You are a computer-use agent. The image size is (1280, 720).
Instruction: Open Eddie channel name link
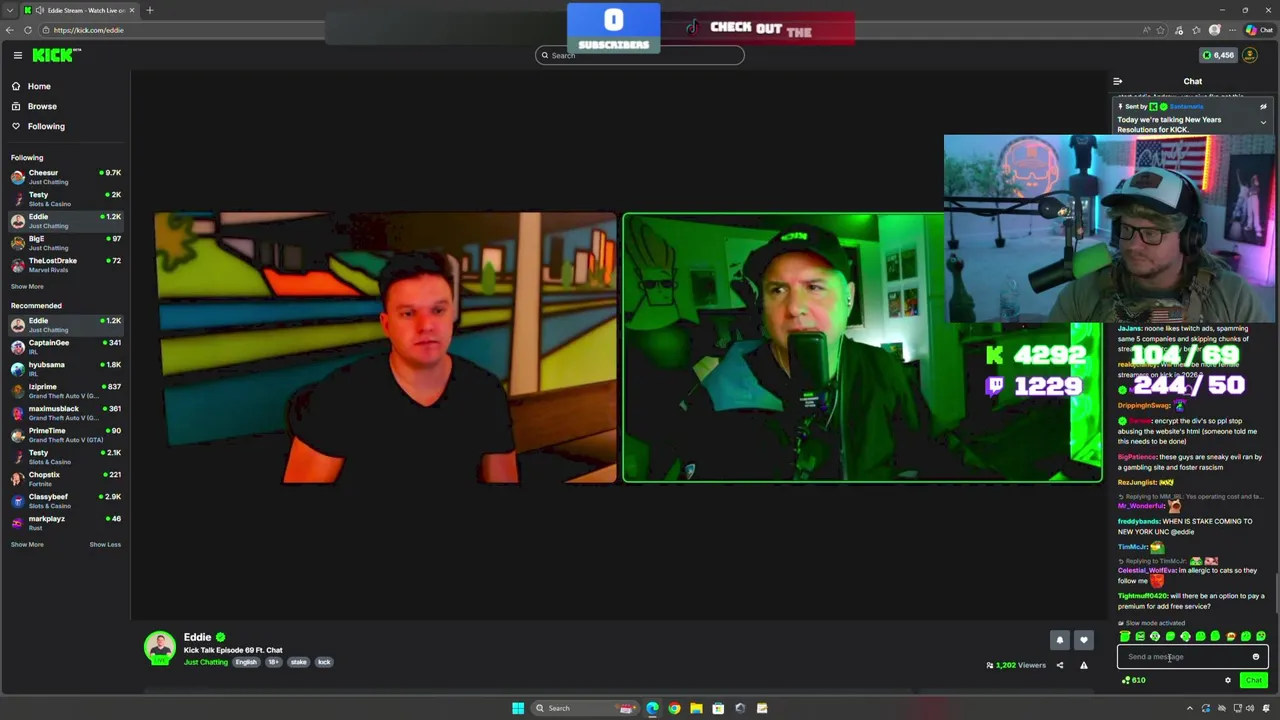point(197,637)
